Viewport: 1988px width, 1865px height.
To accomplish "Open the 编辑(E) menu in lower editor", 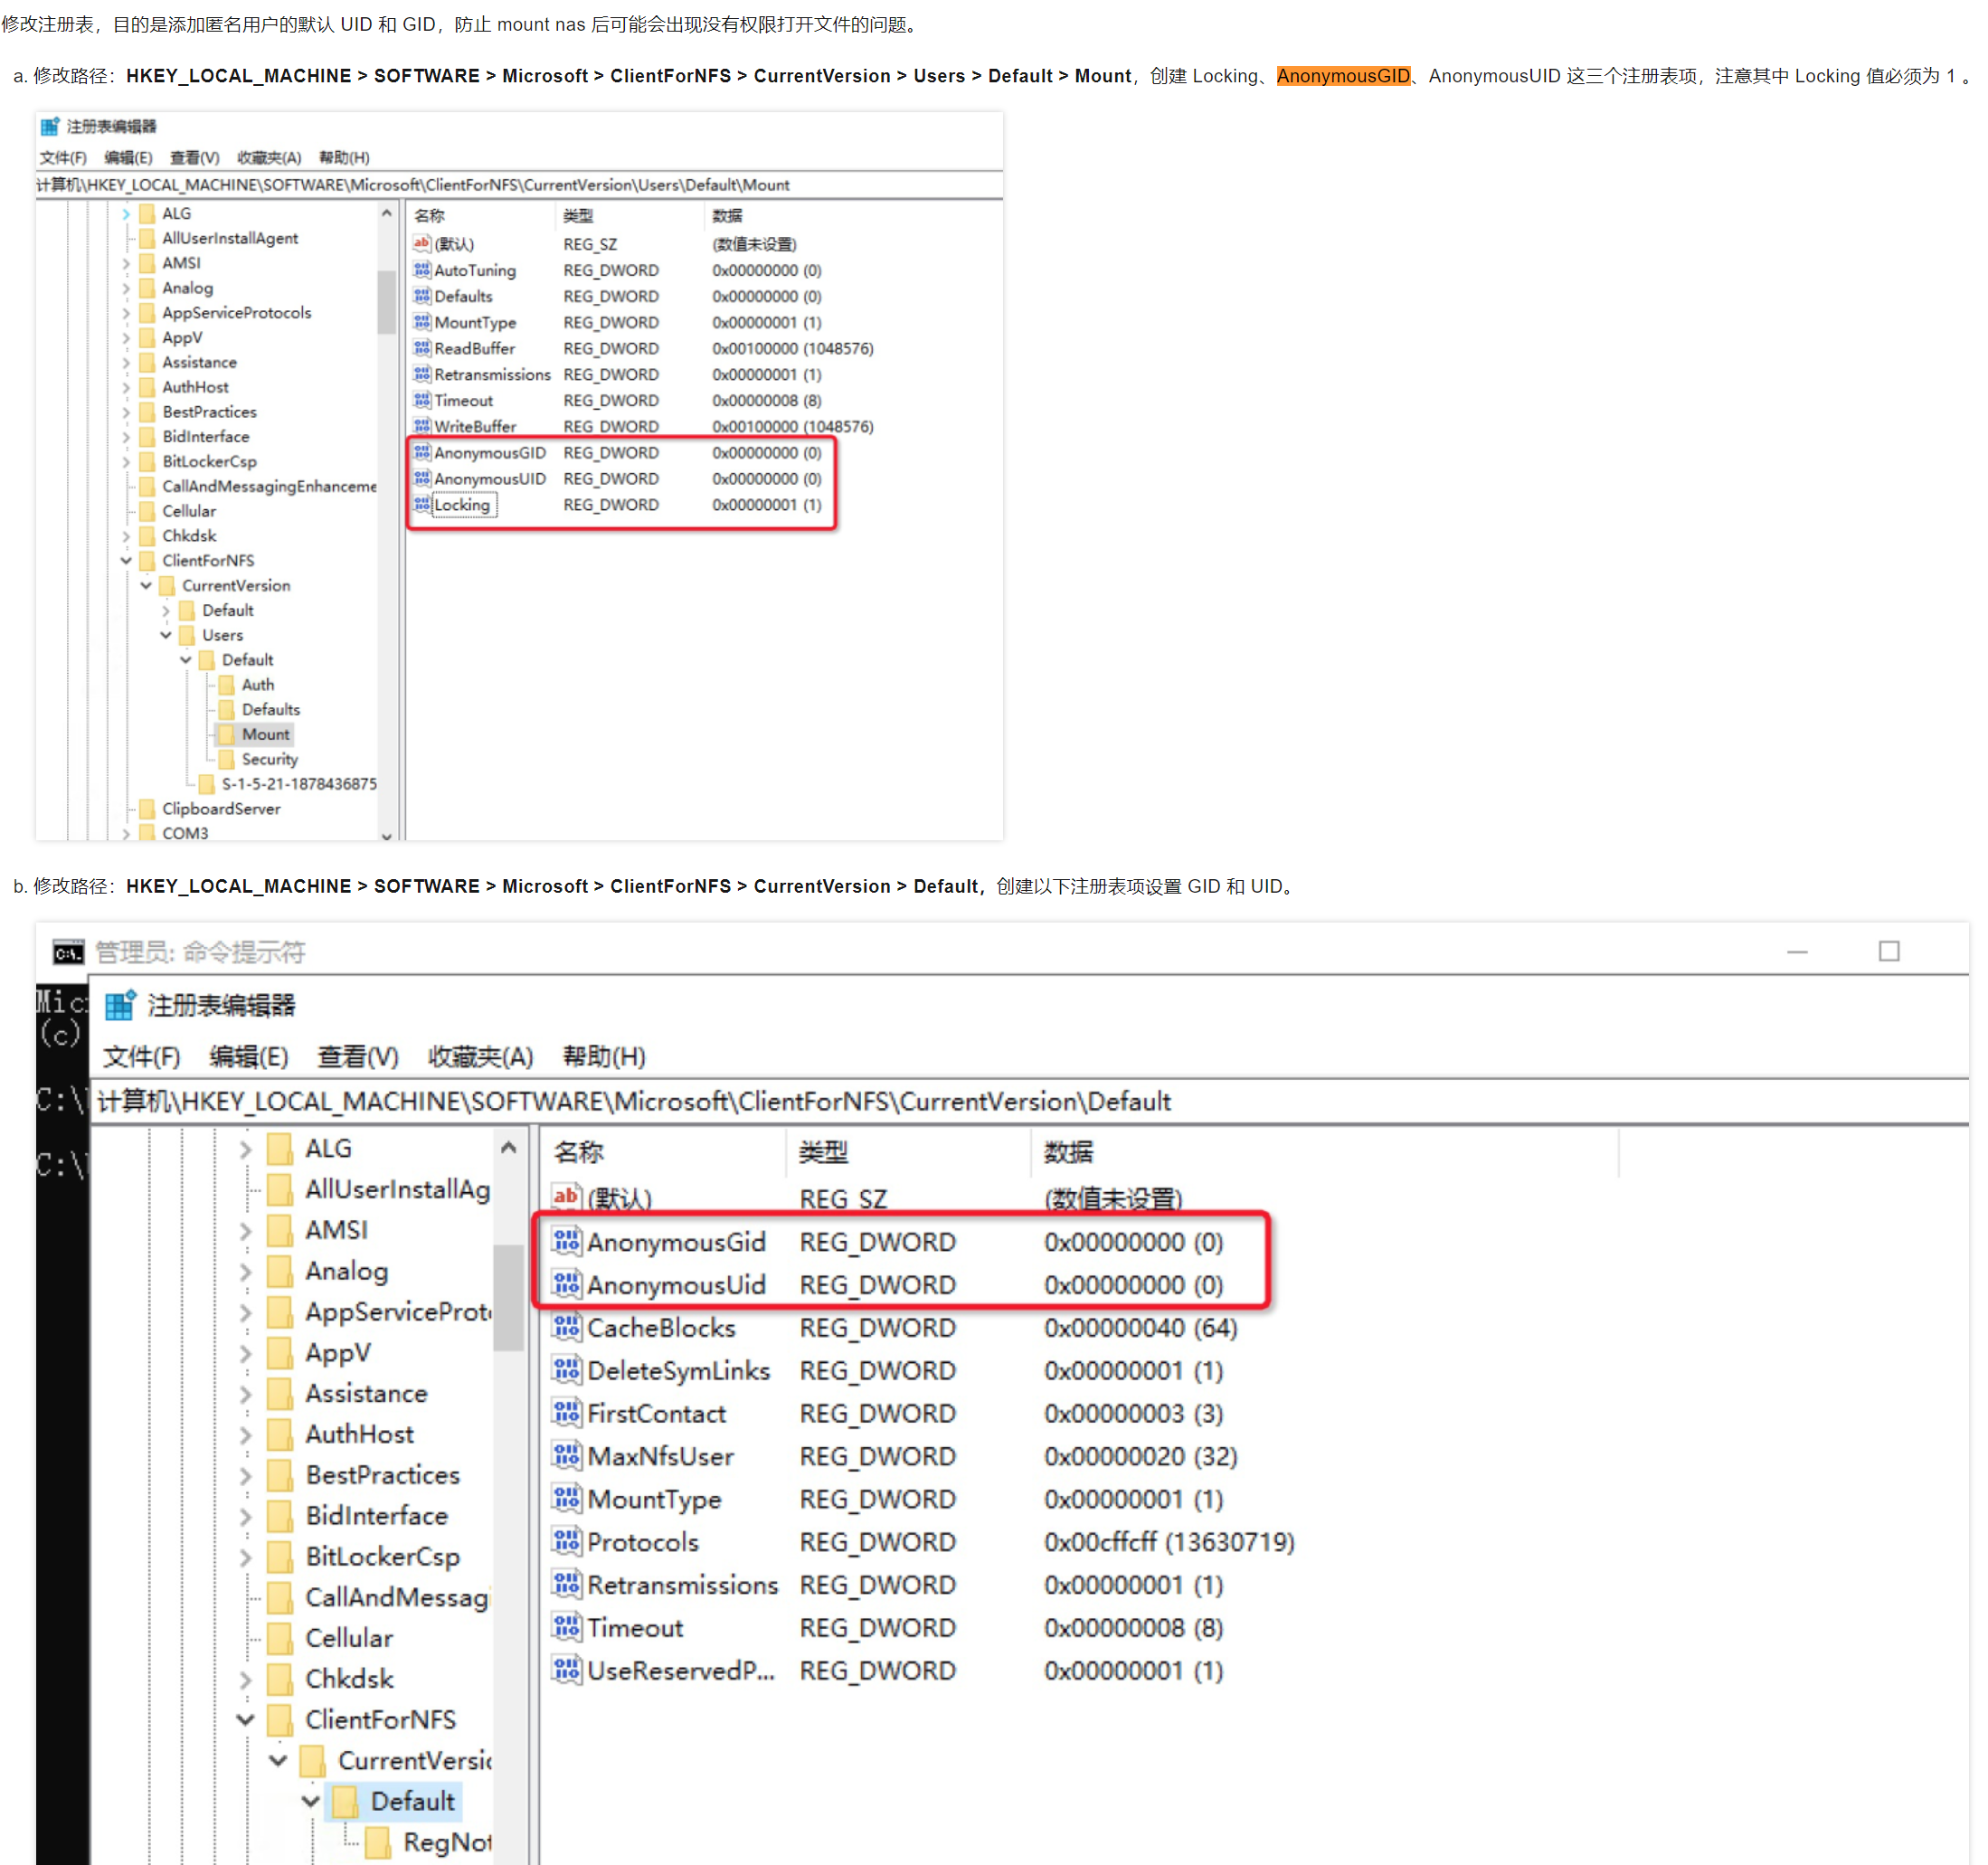I will coord(248,1057).
